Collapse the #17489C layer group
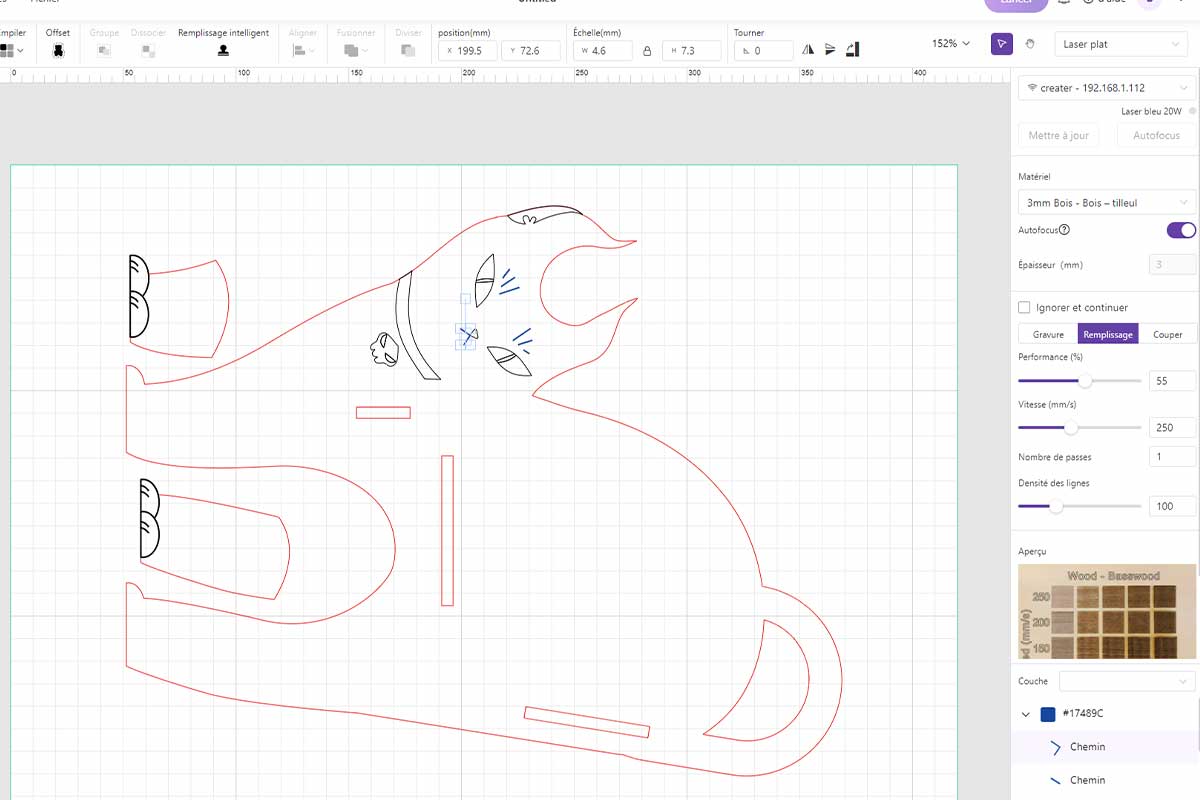The image size is (1200, 800). click(1025, 714)
